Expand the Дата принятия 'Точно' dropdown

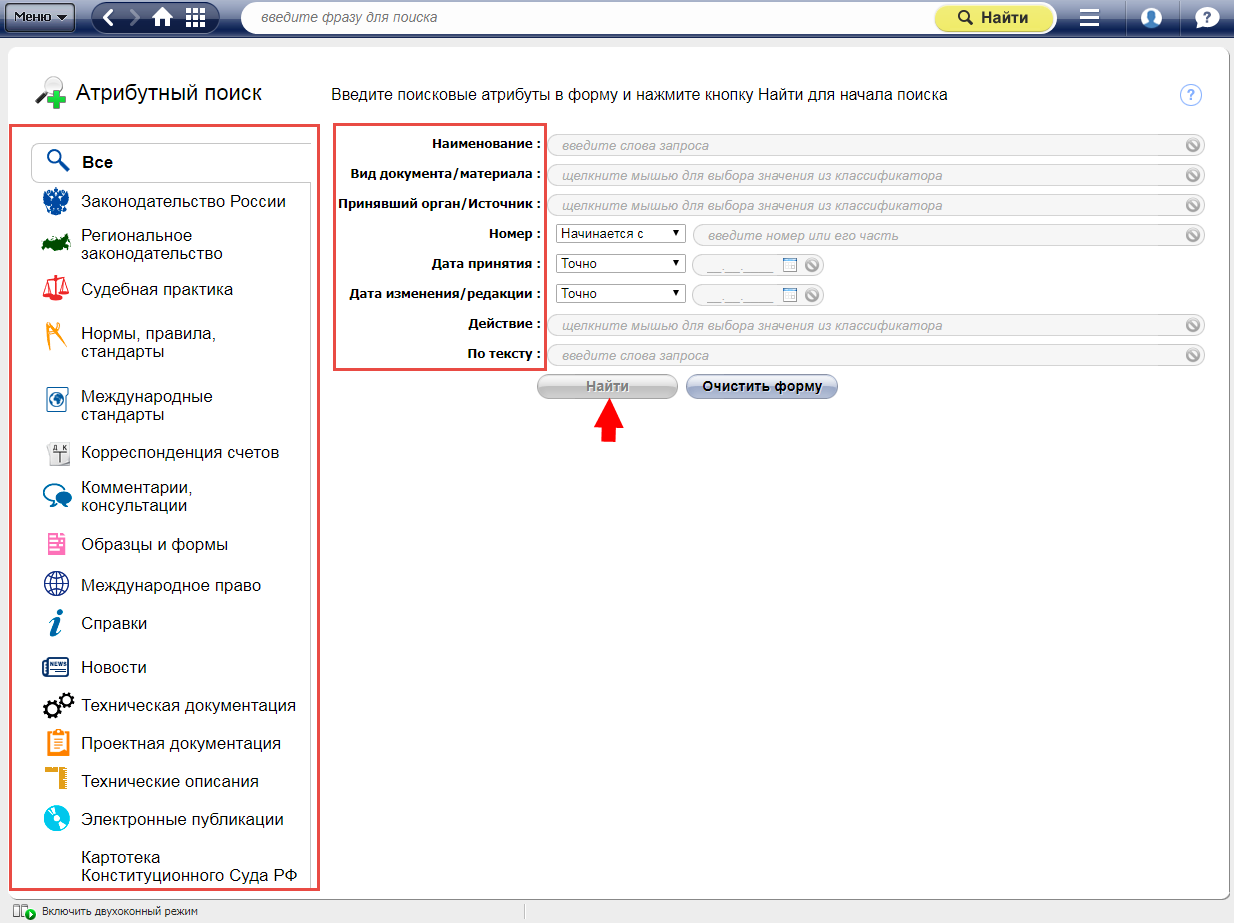coord(620,264)
